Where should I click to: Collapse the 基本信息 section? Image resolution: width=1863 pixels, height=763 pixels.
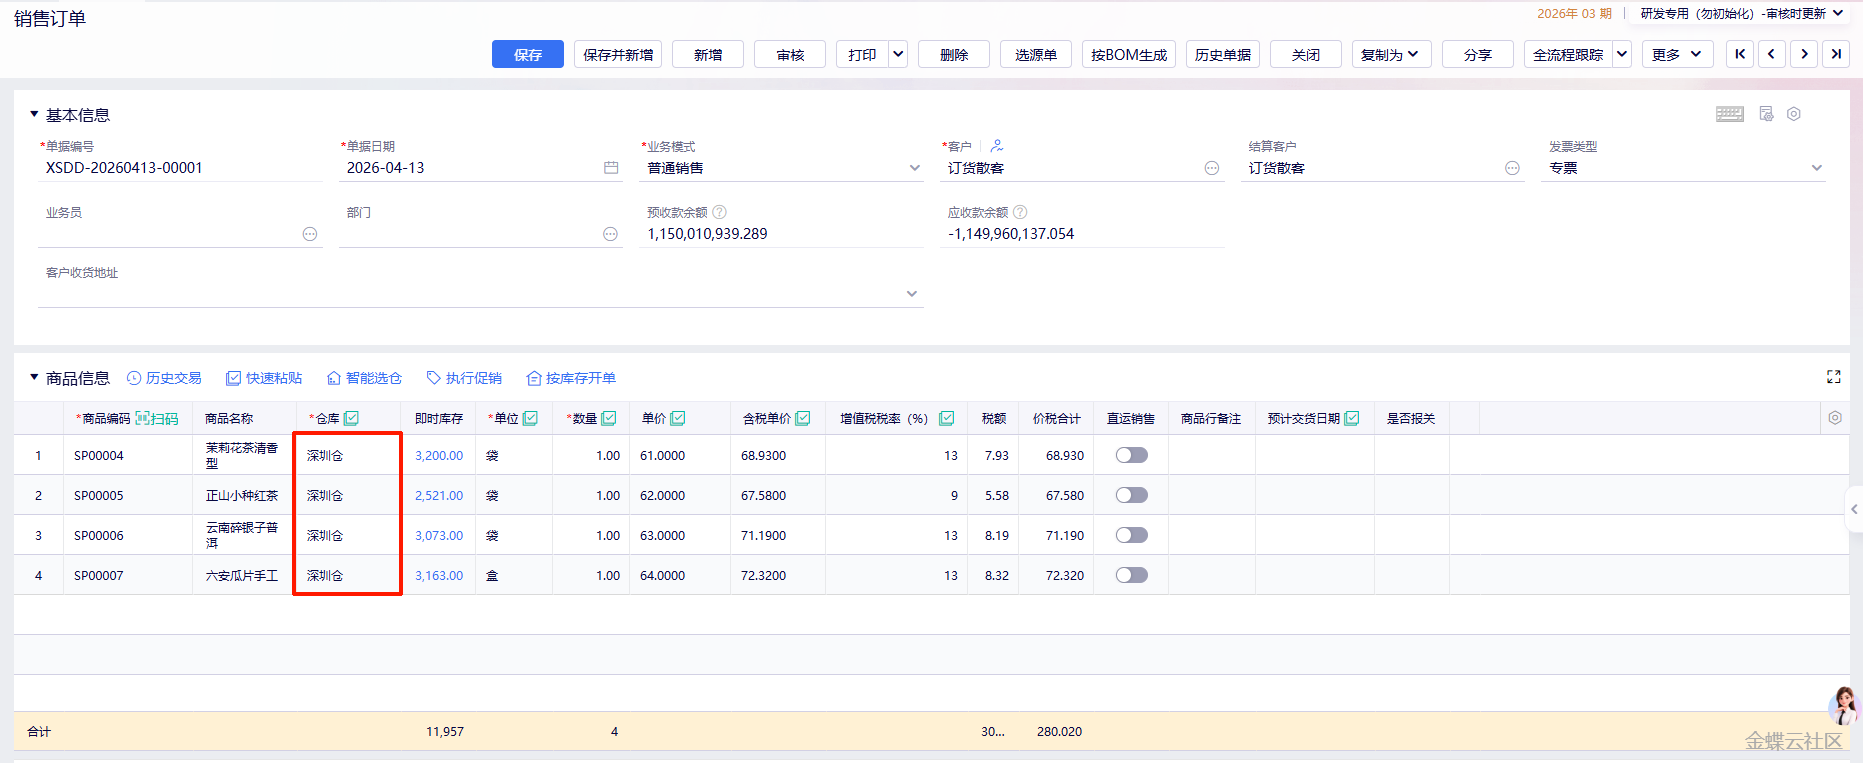34,114
